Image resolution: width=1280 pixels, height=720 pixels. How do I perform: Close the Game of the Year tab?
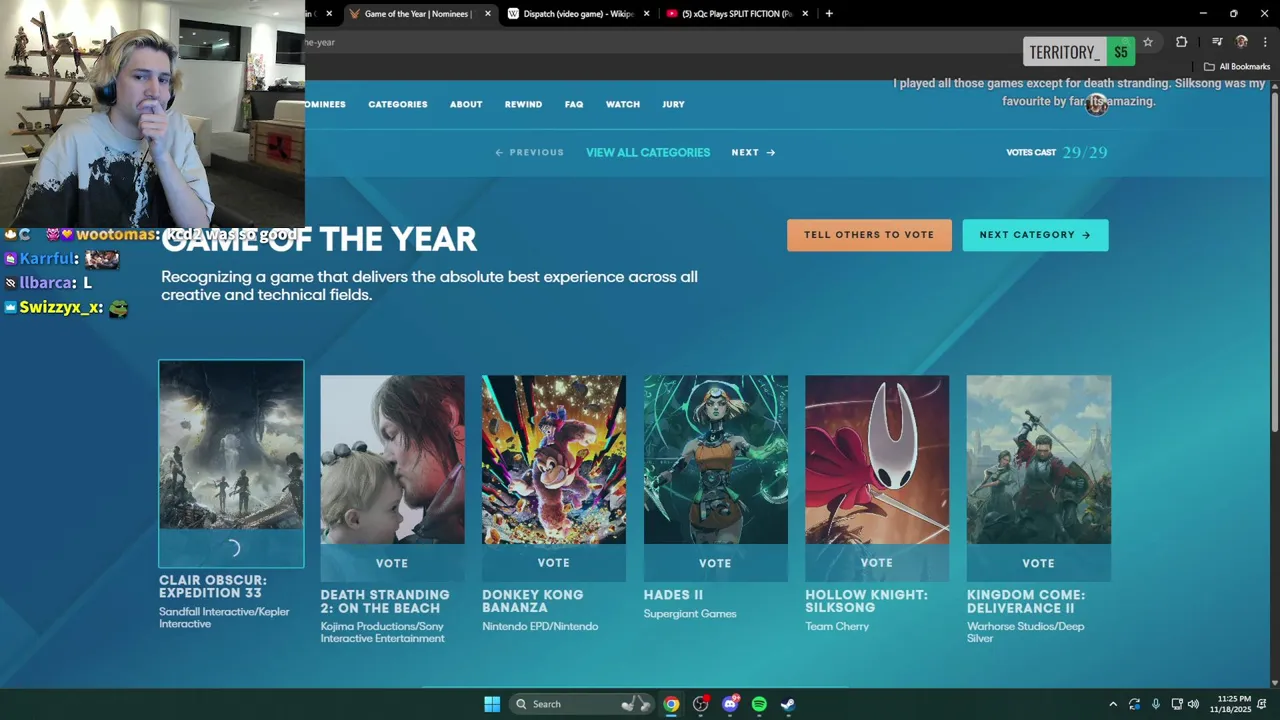[488, 14]
